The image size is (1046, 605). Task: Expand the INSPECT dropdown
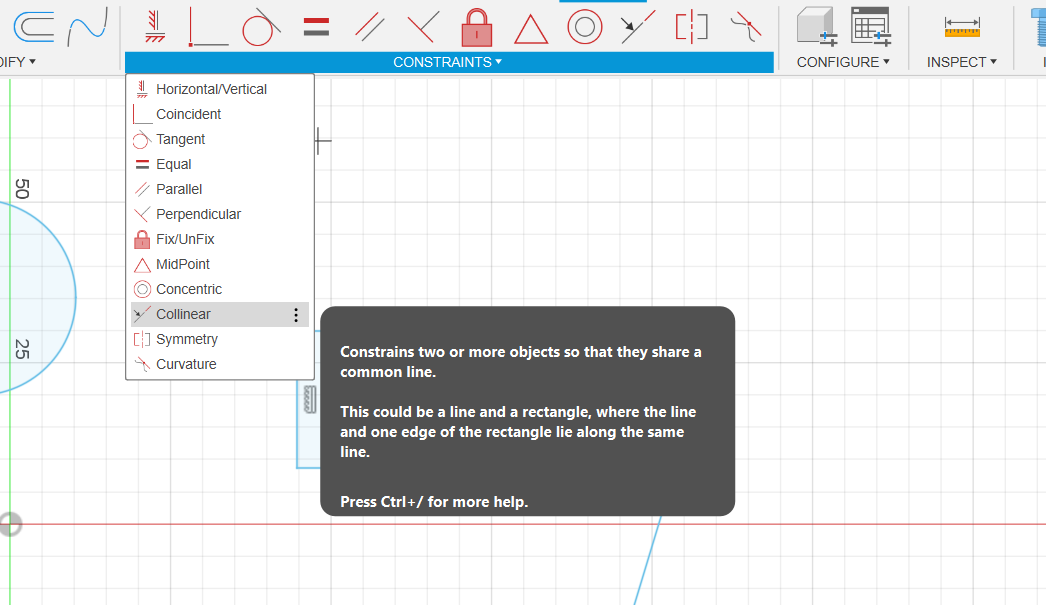click(961, 62)
